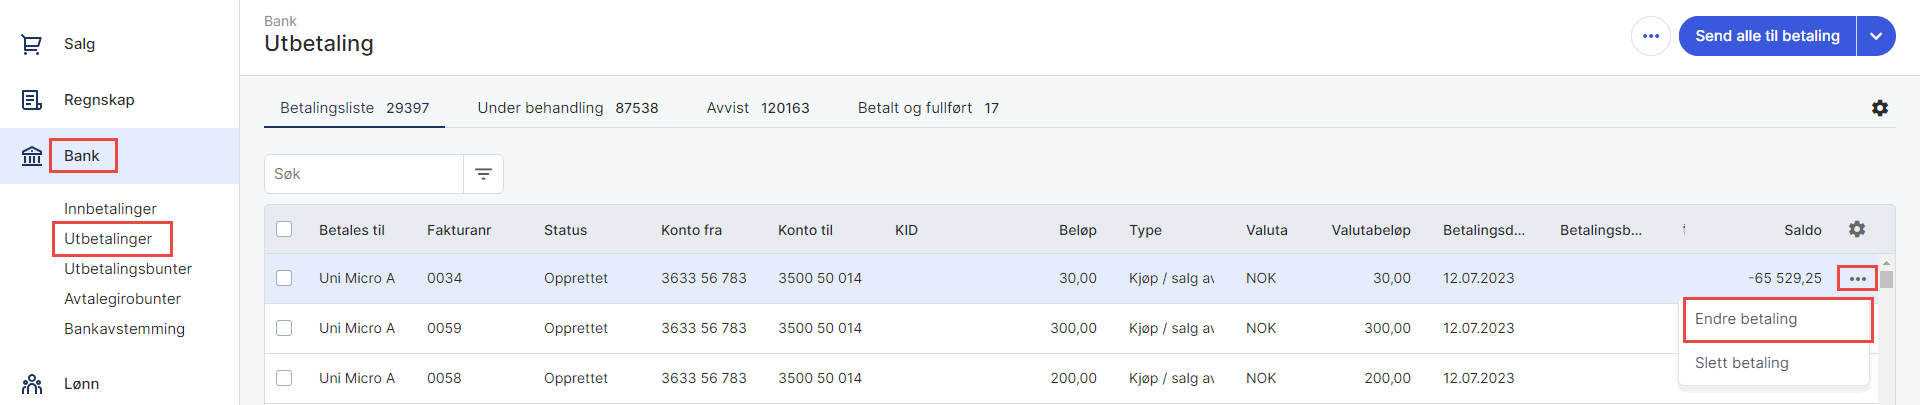Viewport: 1920px width, 405px height.
Task: Go to Utbetalingsbunter in sidebar
Action: (128, 269)
